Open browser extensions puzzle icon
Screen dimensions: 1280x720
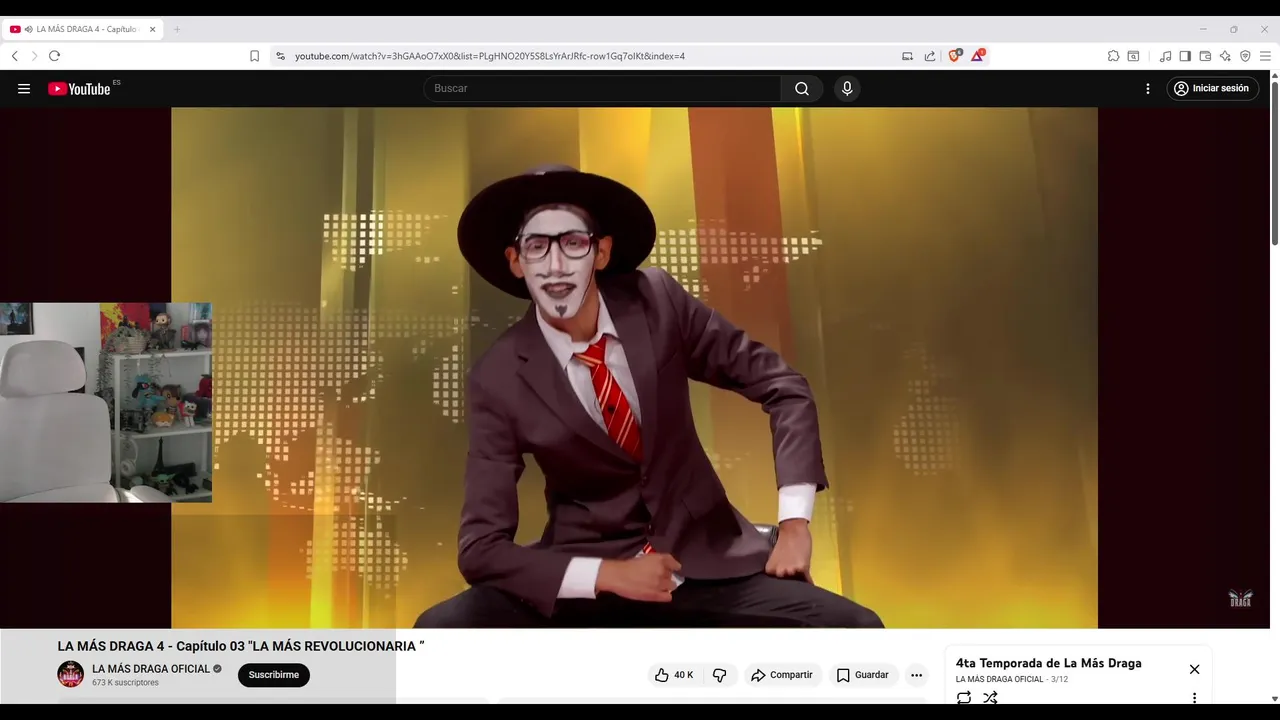coord(1113,56)
